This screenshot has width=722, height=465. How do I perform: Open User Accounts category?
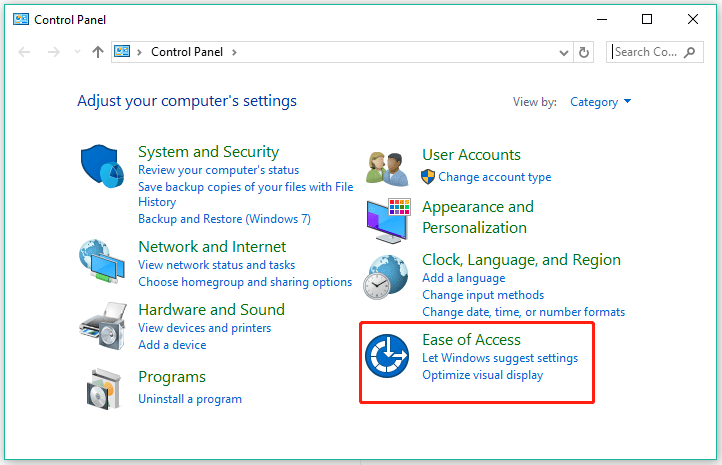point(471,155)
